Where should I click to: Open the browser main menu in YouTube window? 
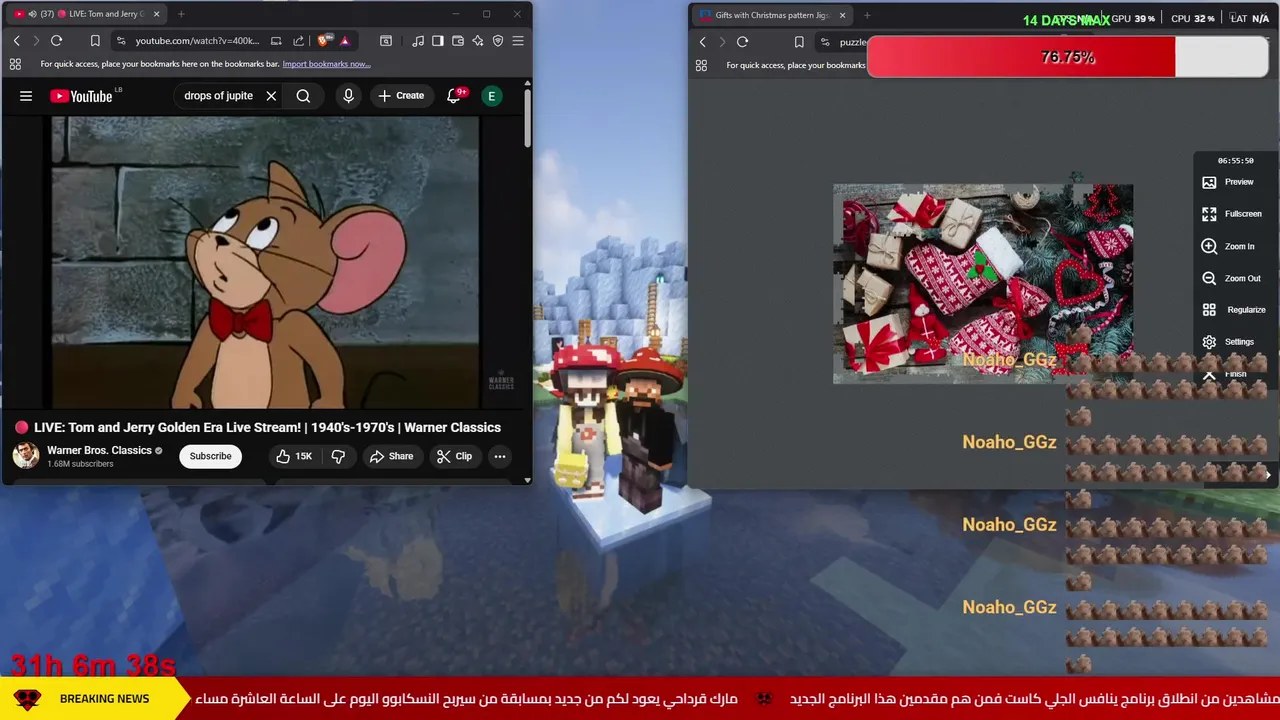518,41
